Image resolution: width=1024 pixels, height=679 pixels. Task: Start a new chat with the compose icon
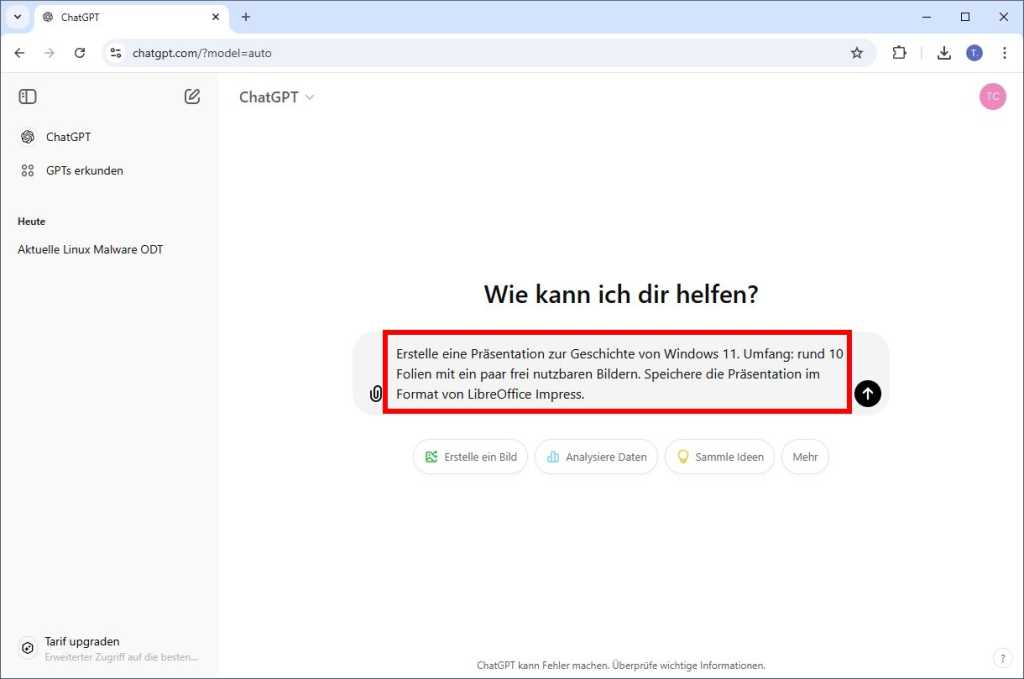[192, 96]
